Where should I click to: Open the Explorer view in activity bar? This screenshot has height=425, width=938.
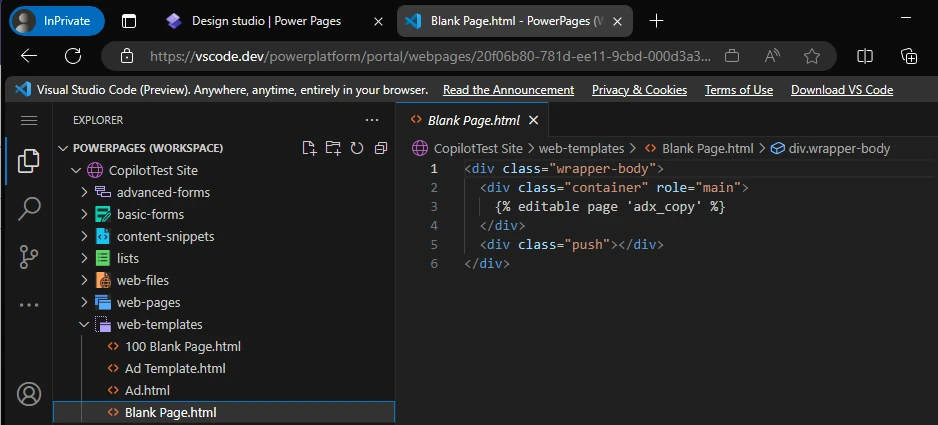coord(29,162)
